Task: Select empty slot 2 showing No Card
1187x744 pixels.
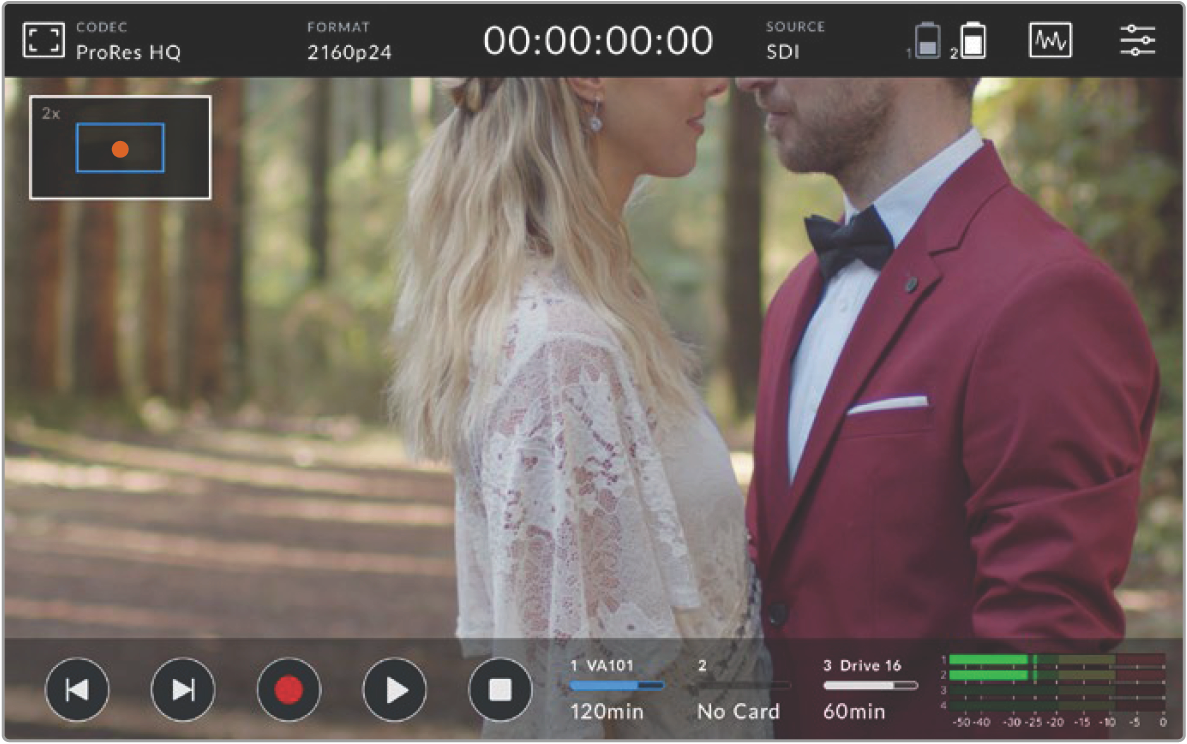Action: [738, 689]
